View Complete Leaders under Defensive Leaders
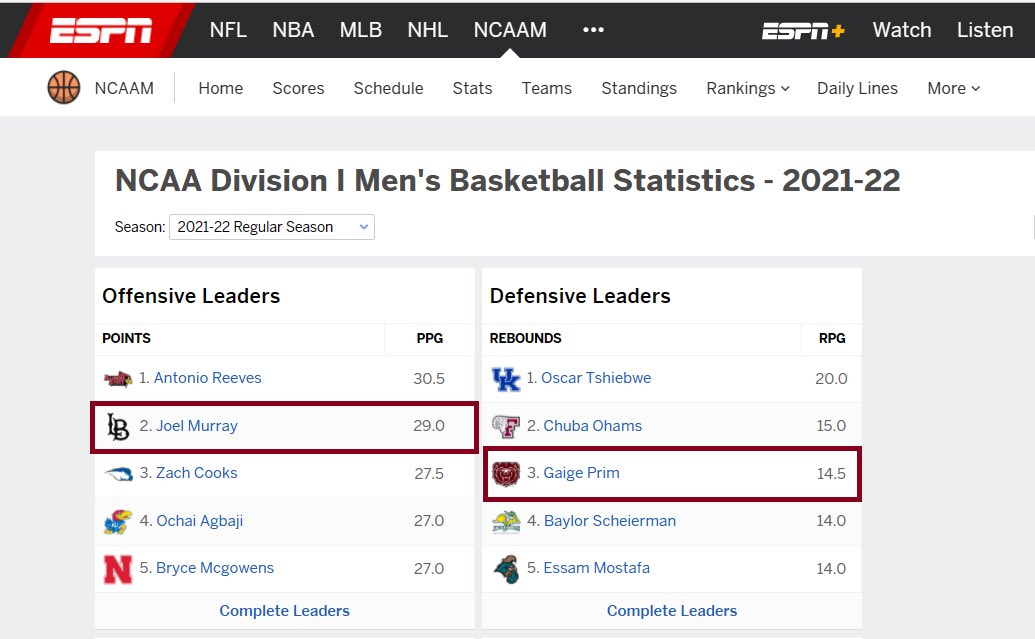Screen dimensions: 1035x639 pyautogui.click(x=672, y=611)
